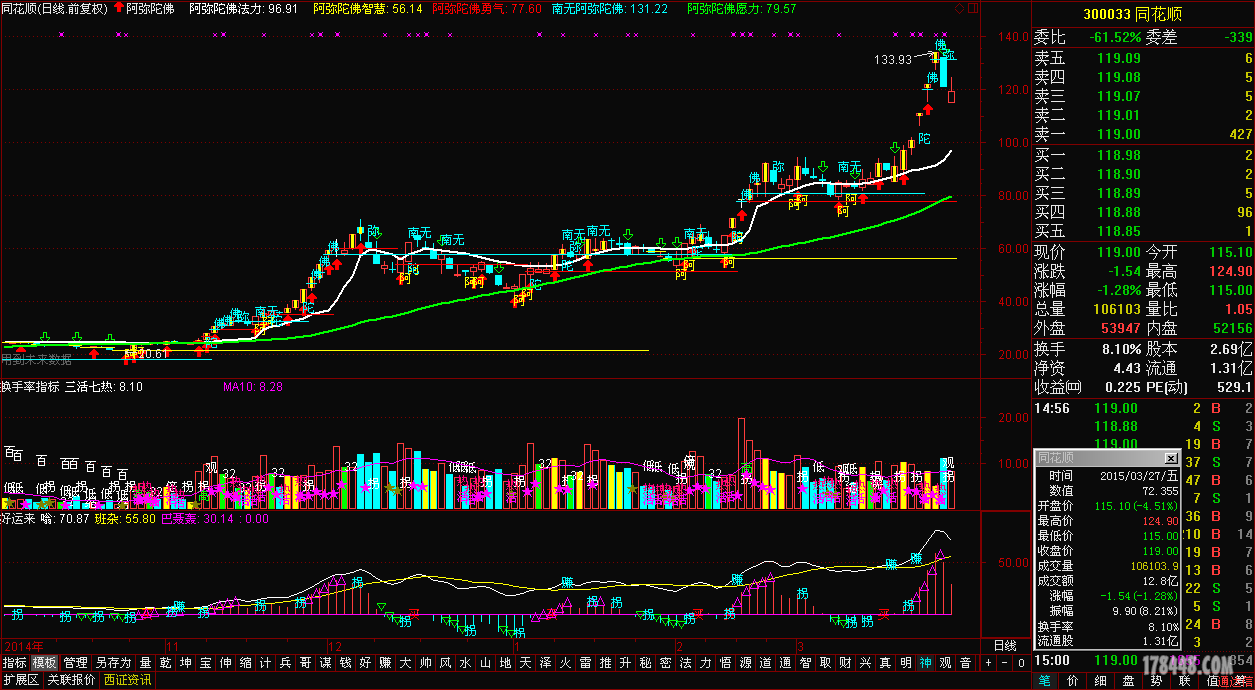1255x690 pixels.
Task: Select the 悟 template button
Action: (x=725, y=662)
